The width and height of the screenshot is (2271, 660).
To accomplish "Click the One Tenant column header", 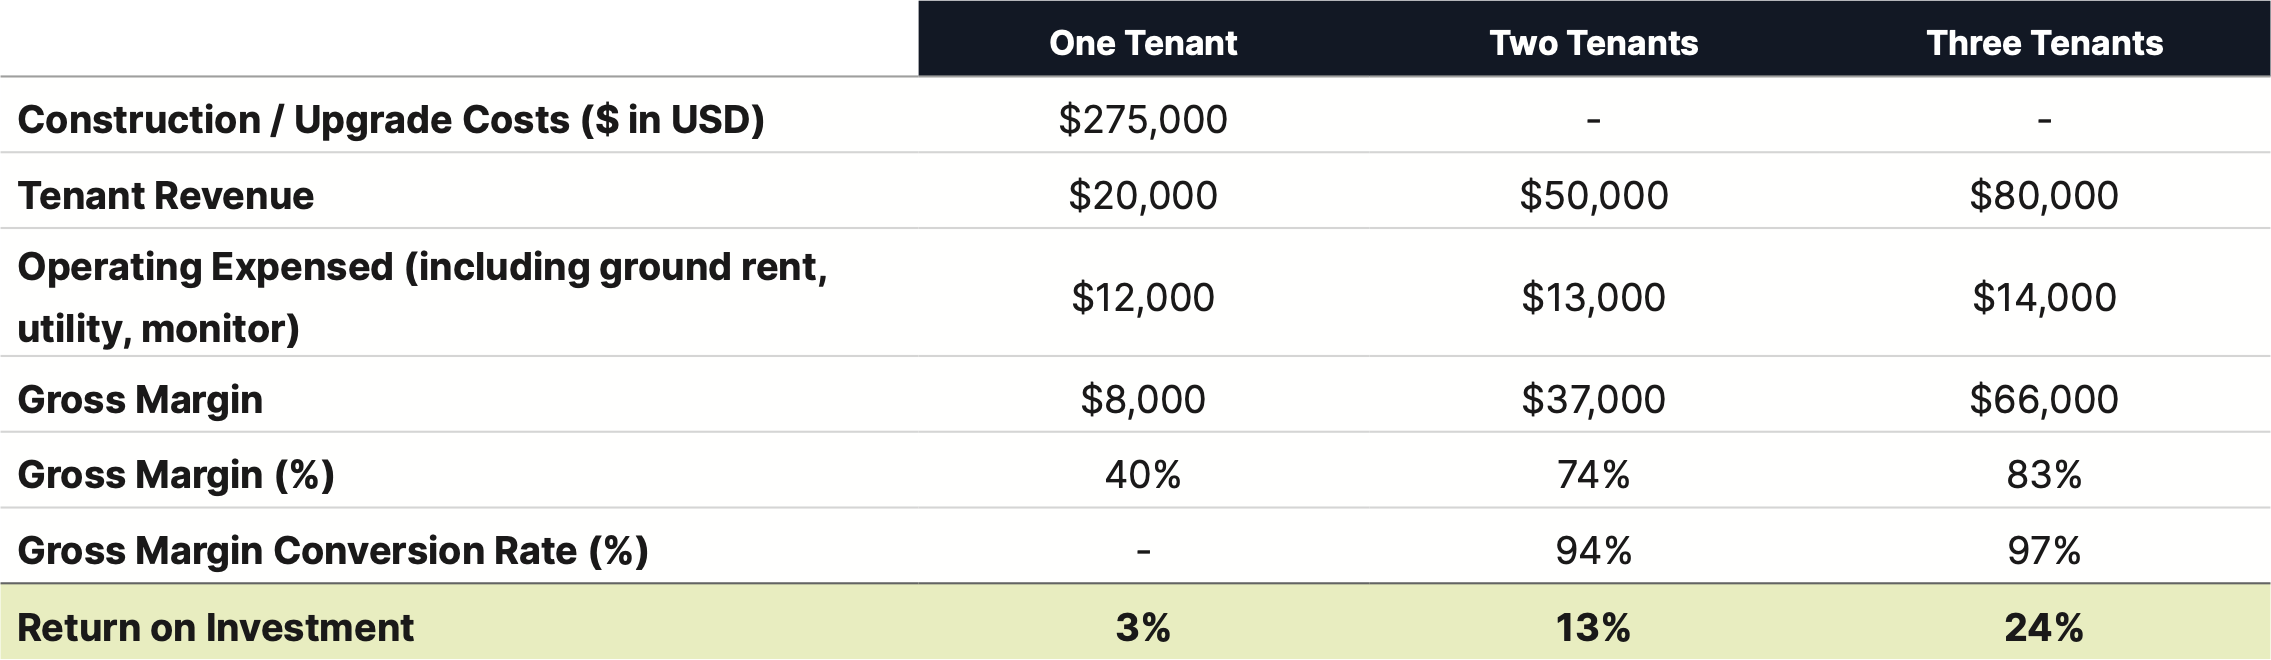I will 1143,43.
